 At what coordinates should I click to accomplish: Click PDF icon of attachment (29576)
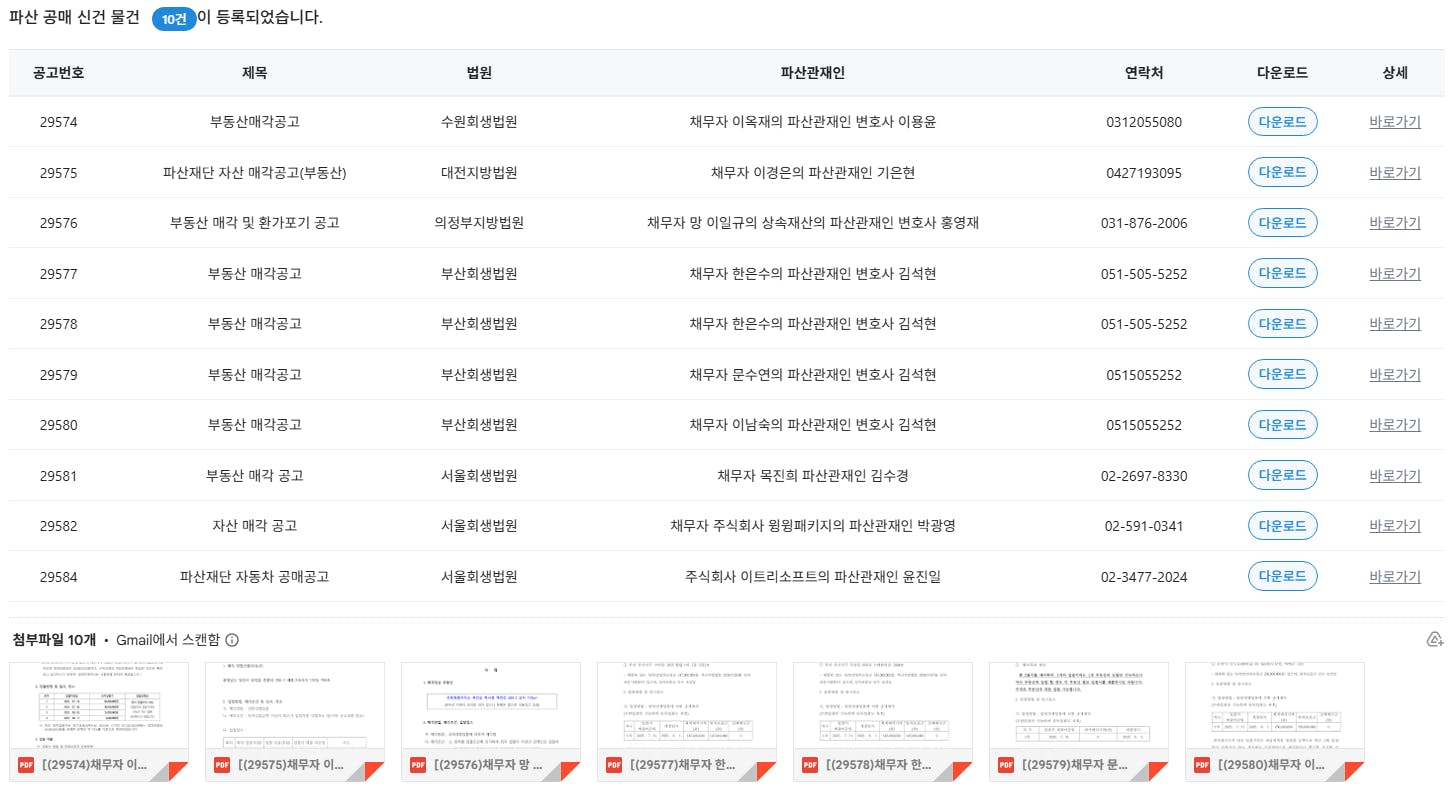[419, 766]
